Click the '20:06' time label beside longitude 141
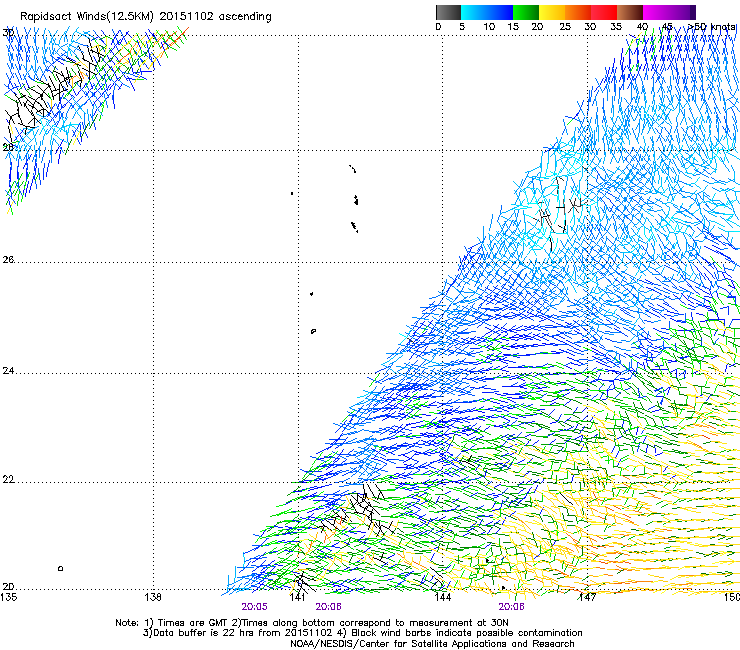Screen dimensions: 740x650 (x=328, y=607)
